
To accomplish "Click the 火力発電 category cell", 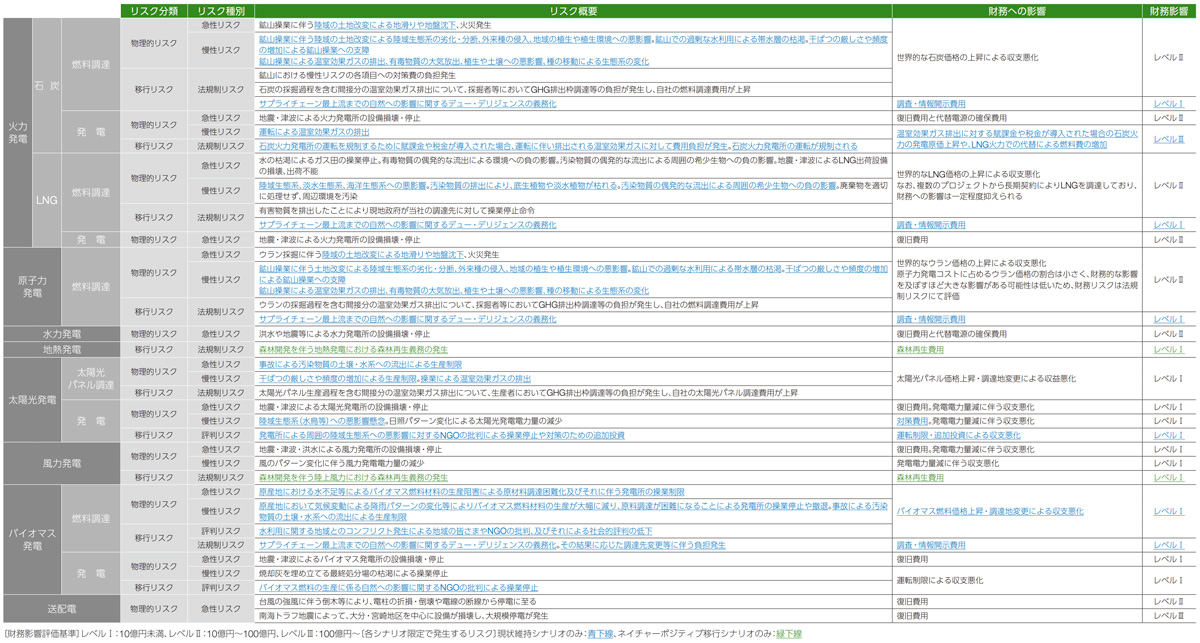I will [18, 132].
